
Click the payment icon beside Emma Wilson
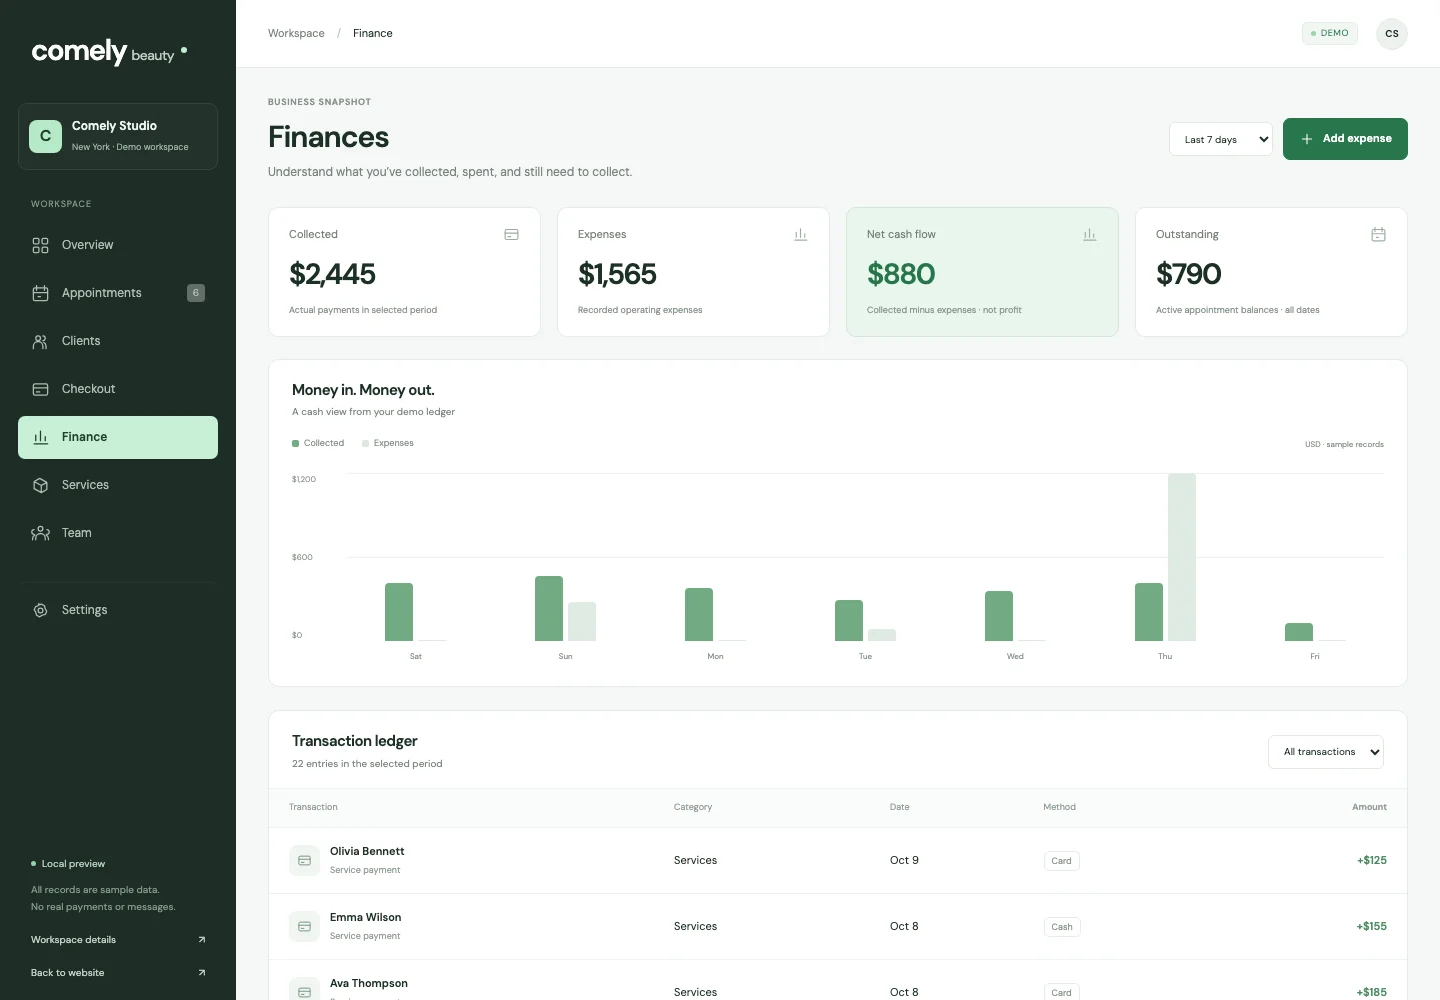[304, 926]
